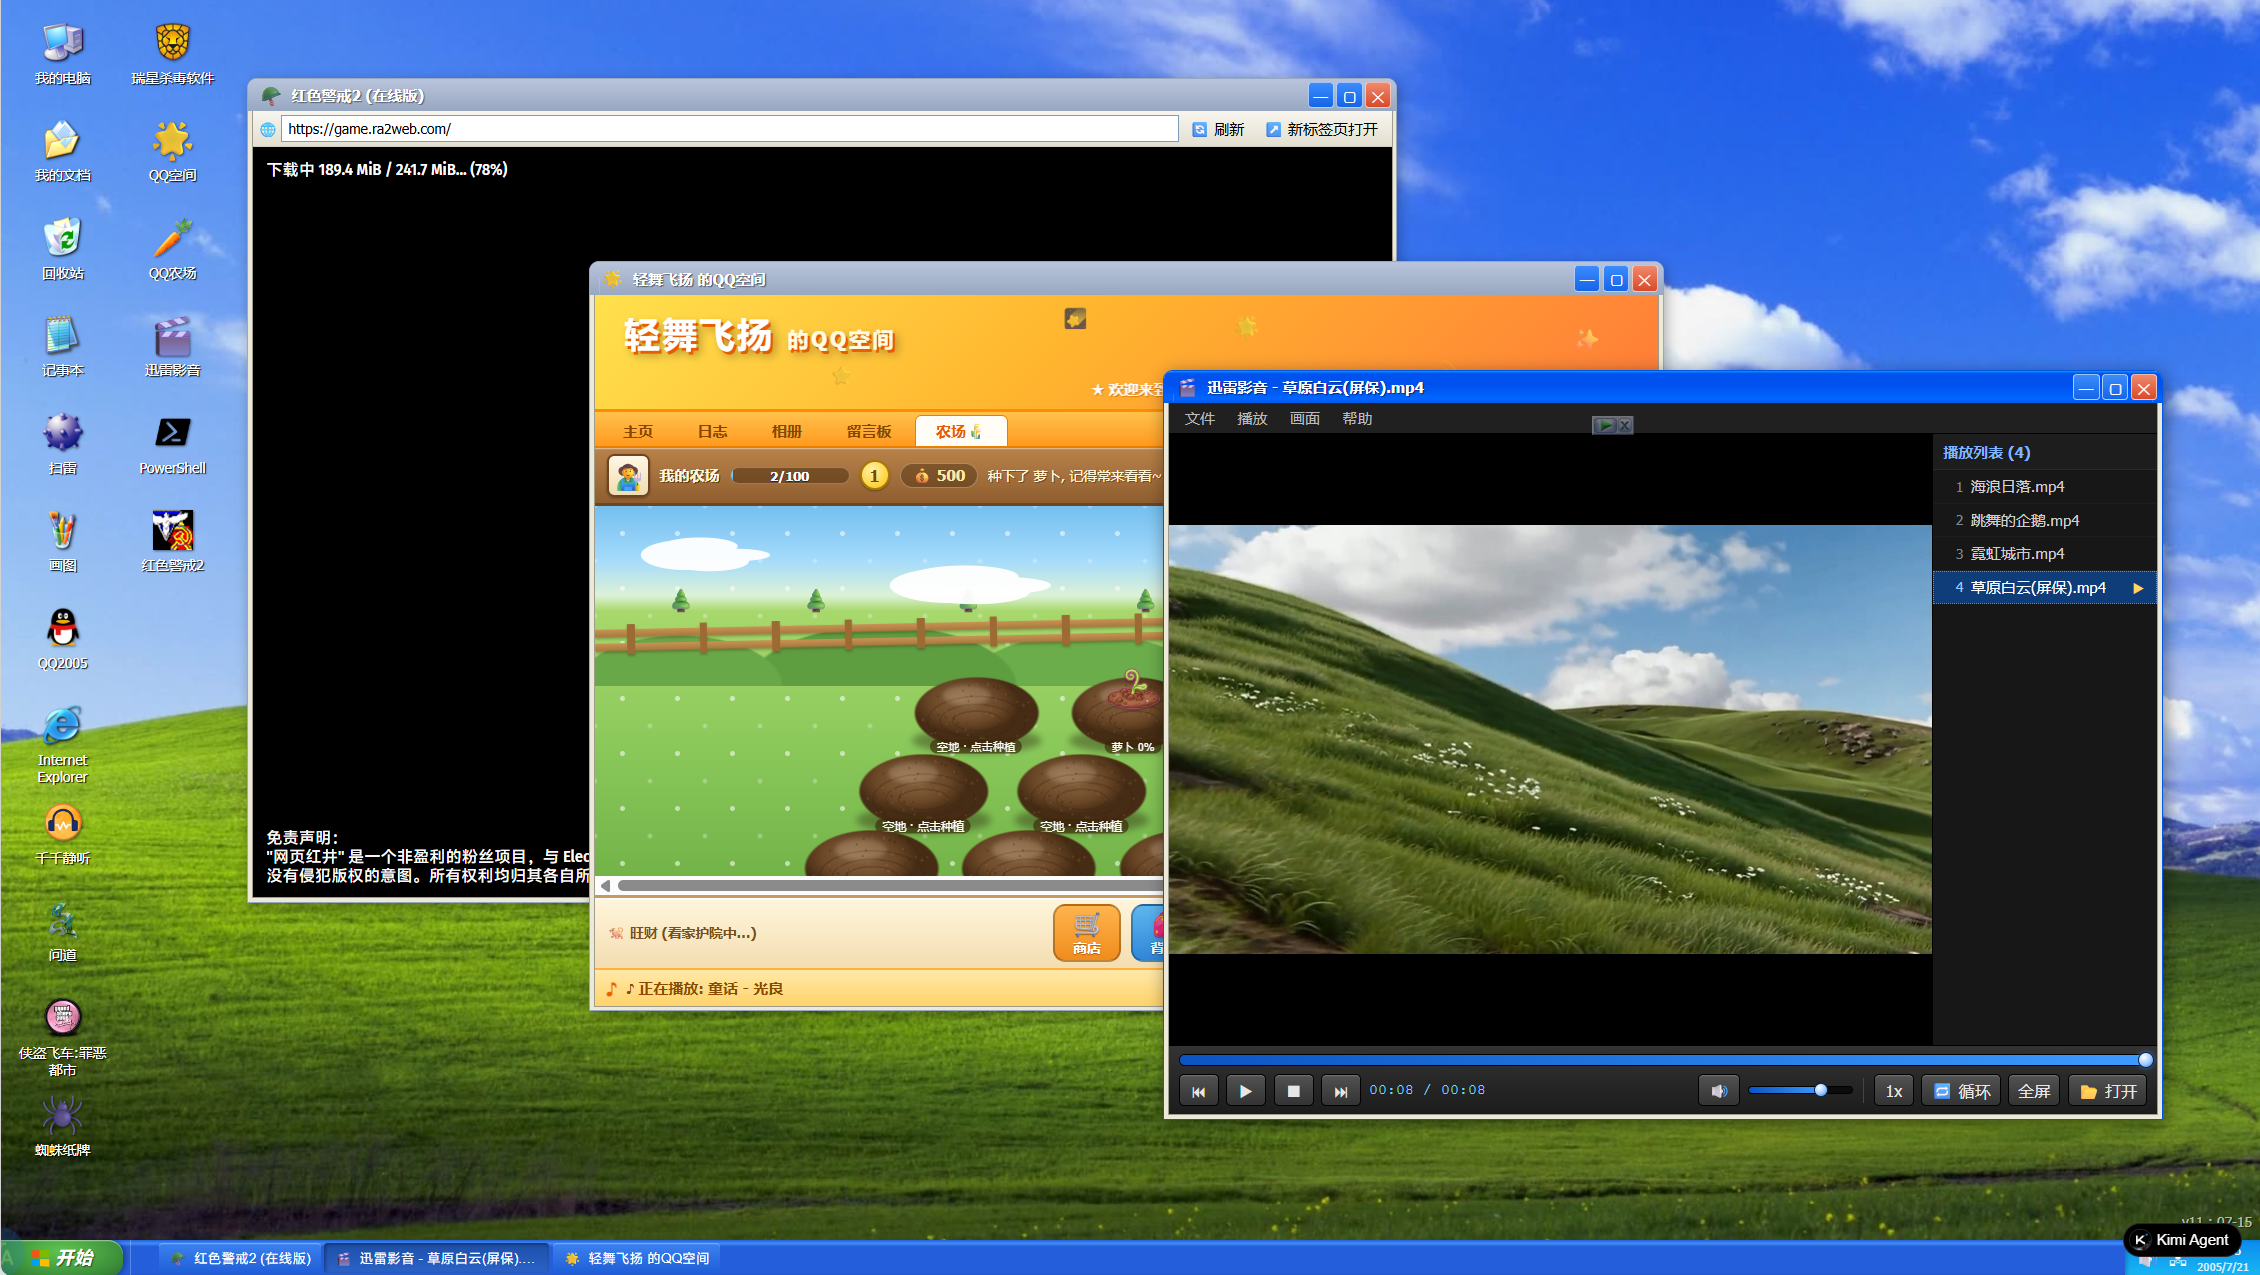This screenshot has width=2260, height=1275.
Task: Open the 1x playback speed selector
Action: (1894, 1091)
